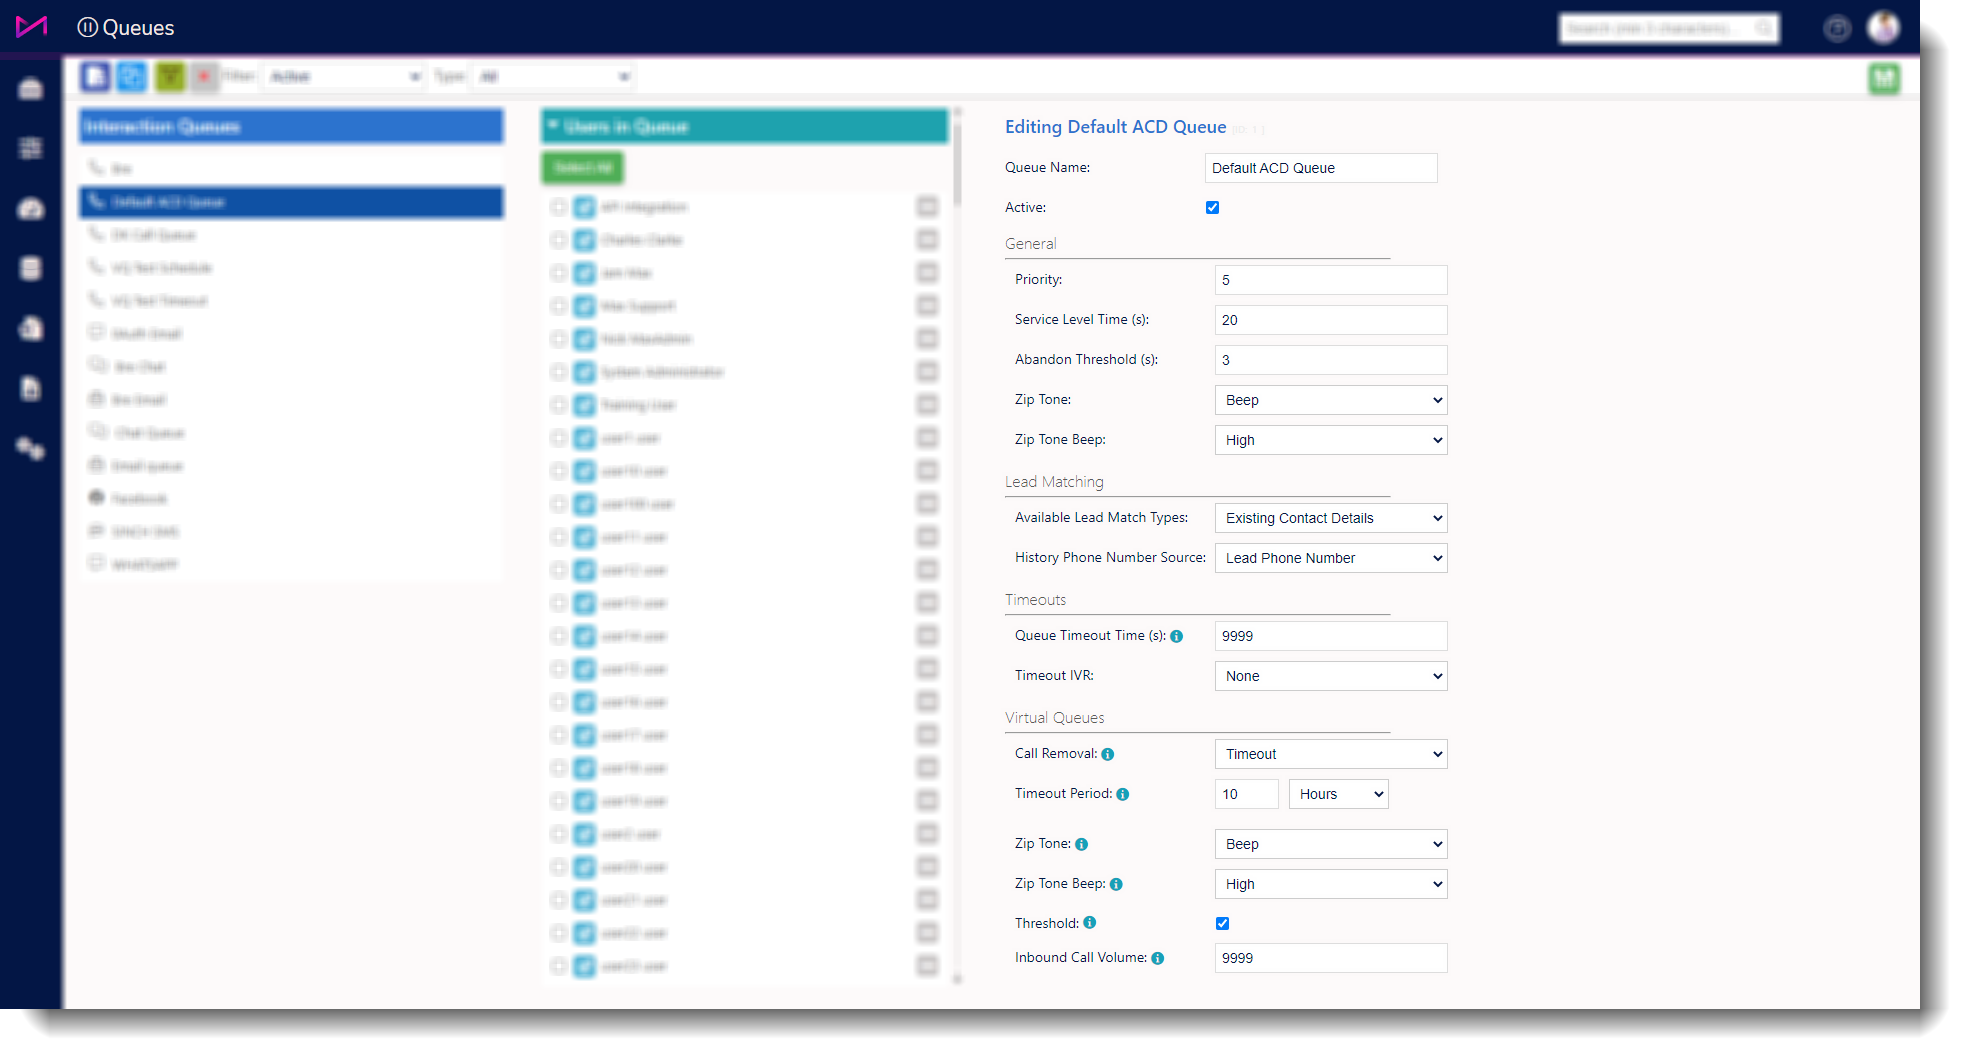Select Default ACD Queue in list
1970x1059 pixels.
[x=291, y=202]
